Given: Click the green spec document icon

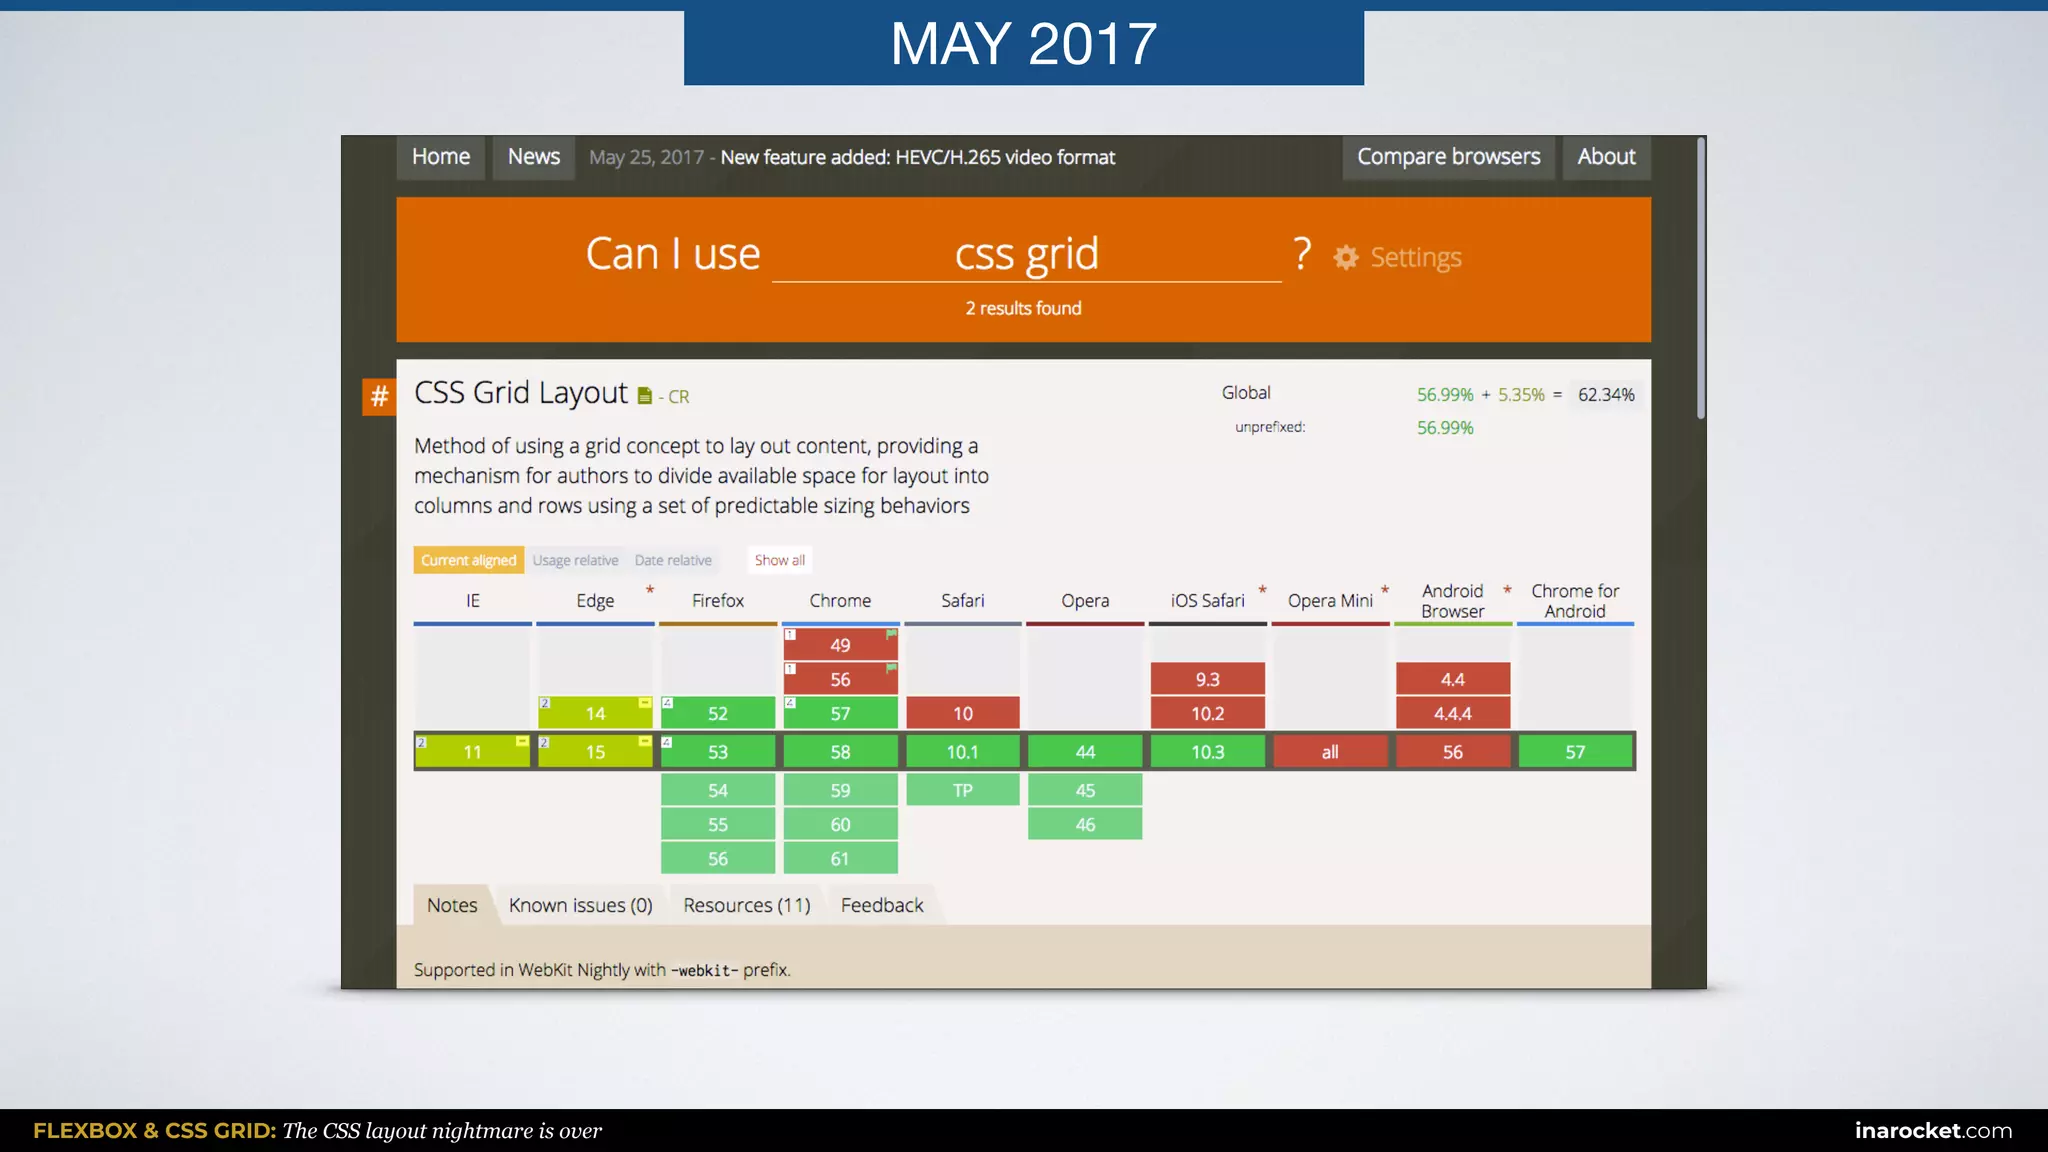Looking at the screenshot, I should 645,396.
